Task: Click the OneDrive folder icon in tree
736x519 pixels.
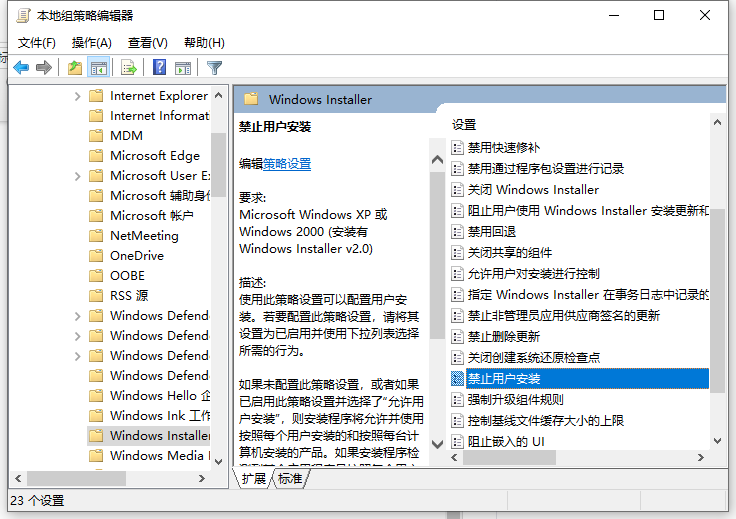Action: pyautogui.click(x=96, y=256)
